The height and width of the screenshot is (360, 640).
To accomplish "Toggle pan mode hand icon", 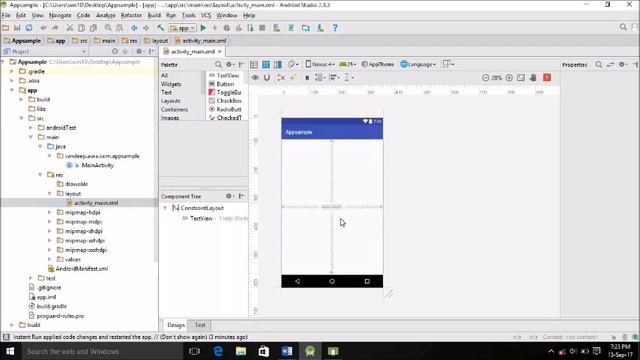I will [533, 78].
